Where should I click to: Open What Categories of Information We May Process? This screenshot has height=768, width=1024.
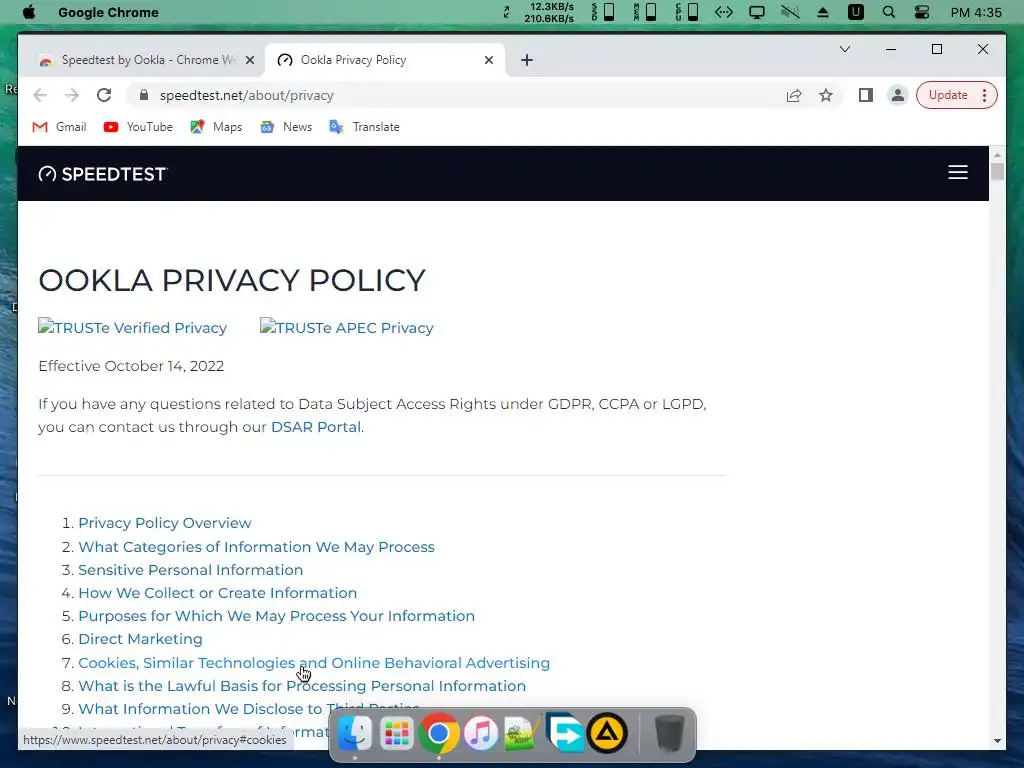point(257,547)
